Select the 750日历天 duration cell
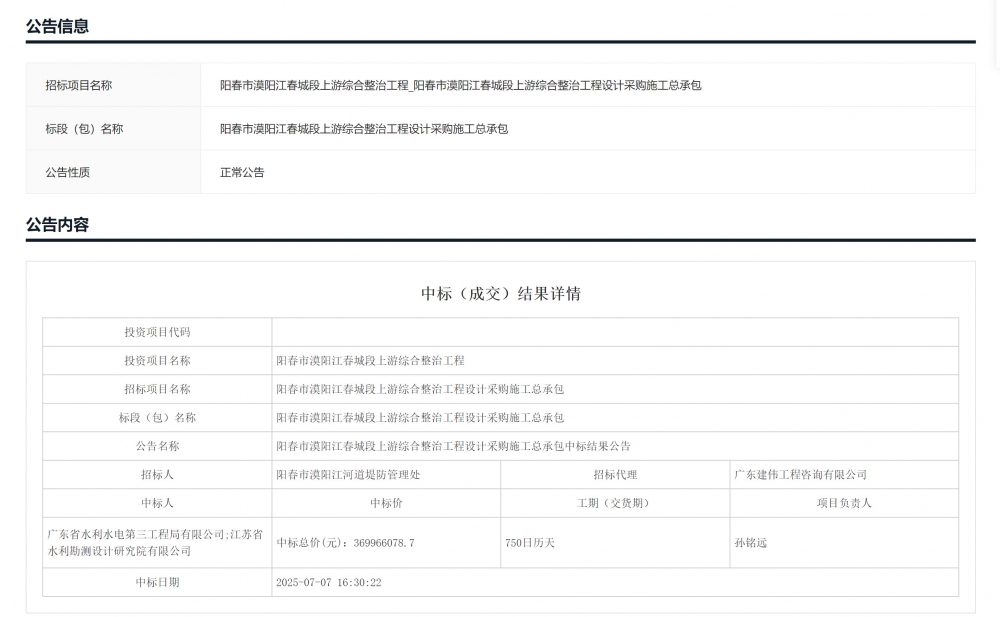This screenshot has height=617, width=1000. (x=615, y=542)
